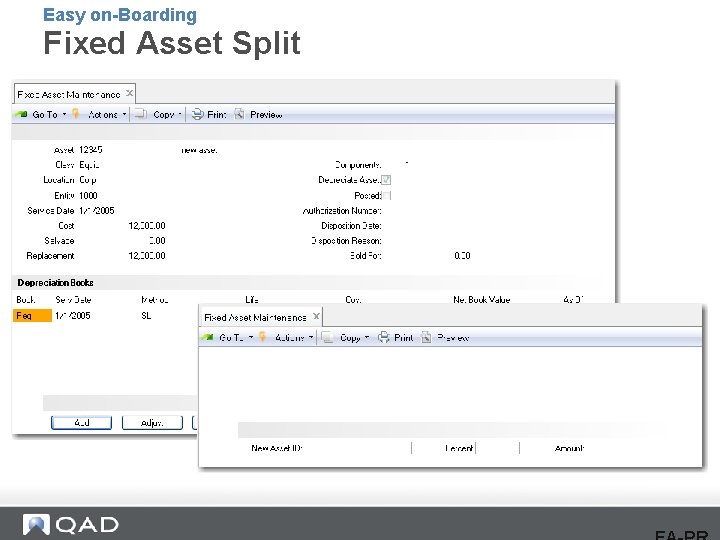The height and width of the screenshot is (540, 720).
Task: Click the Go To green arrow icon in front window
Action: click(208, 337)
